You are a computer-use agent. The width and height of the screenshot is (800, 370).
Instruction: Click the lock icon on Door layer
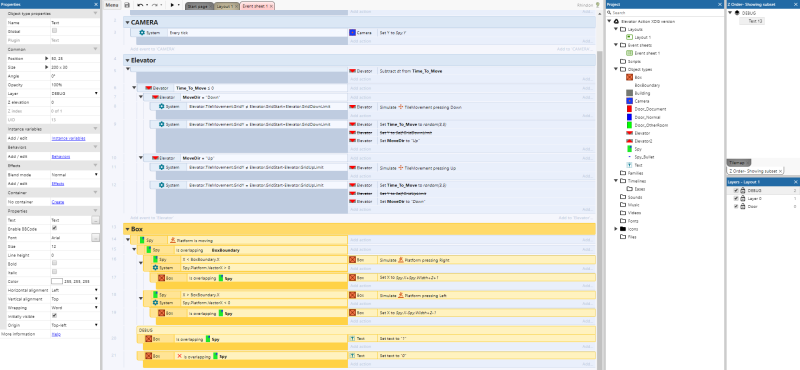tap(743, 207)
